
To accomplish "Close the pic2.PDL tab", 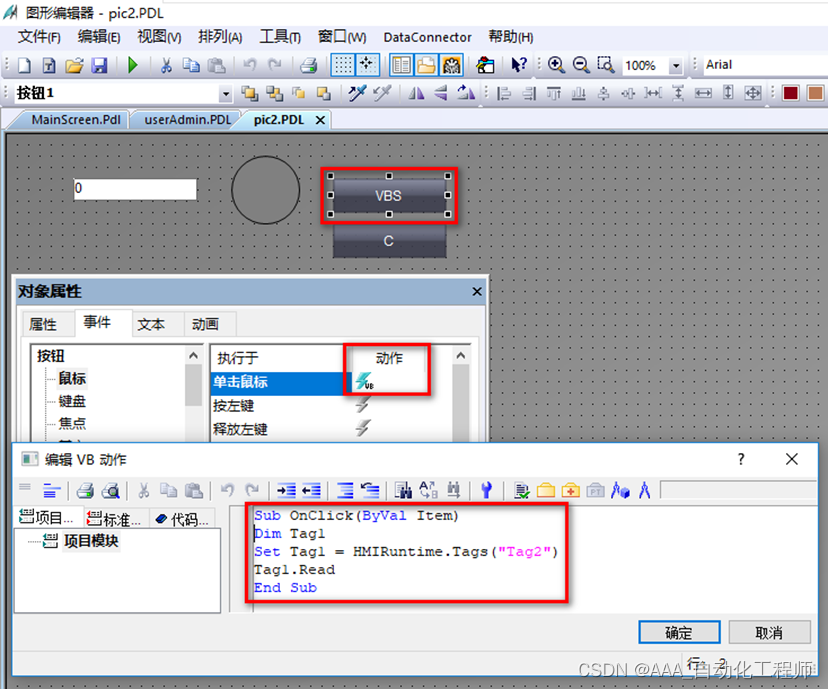I will pos(319,120).
